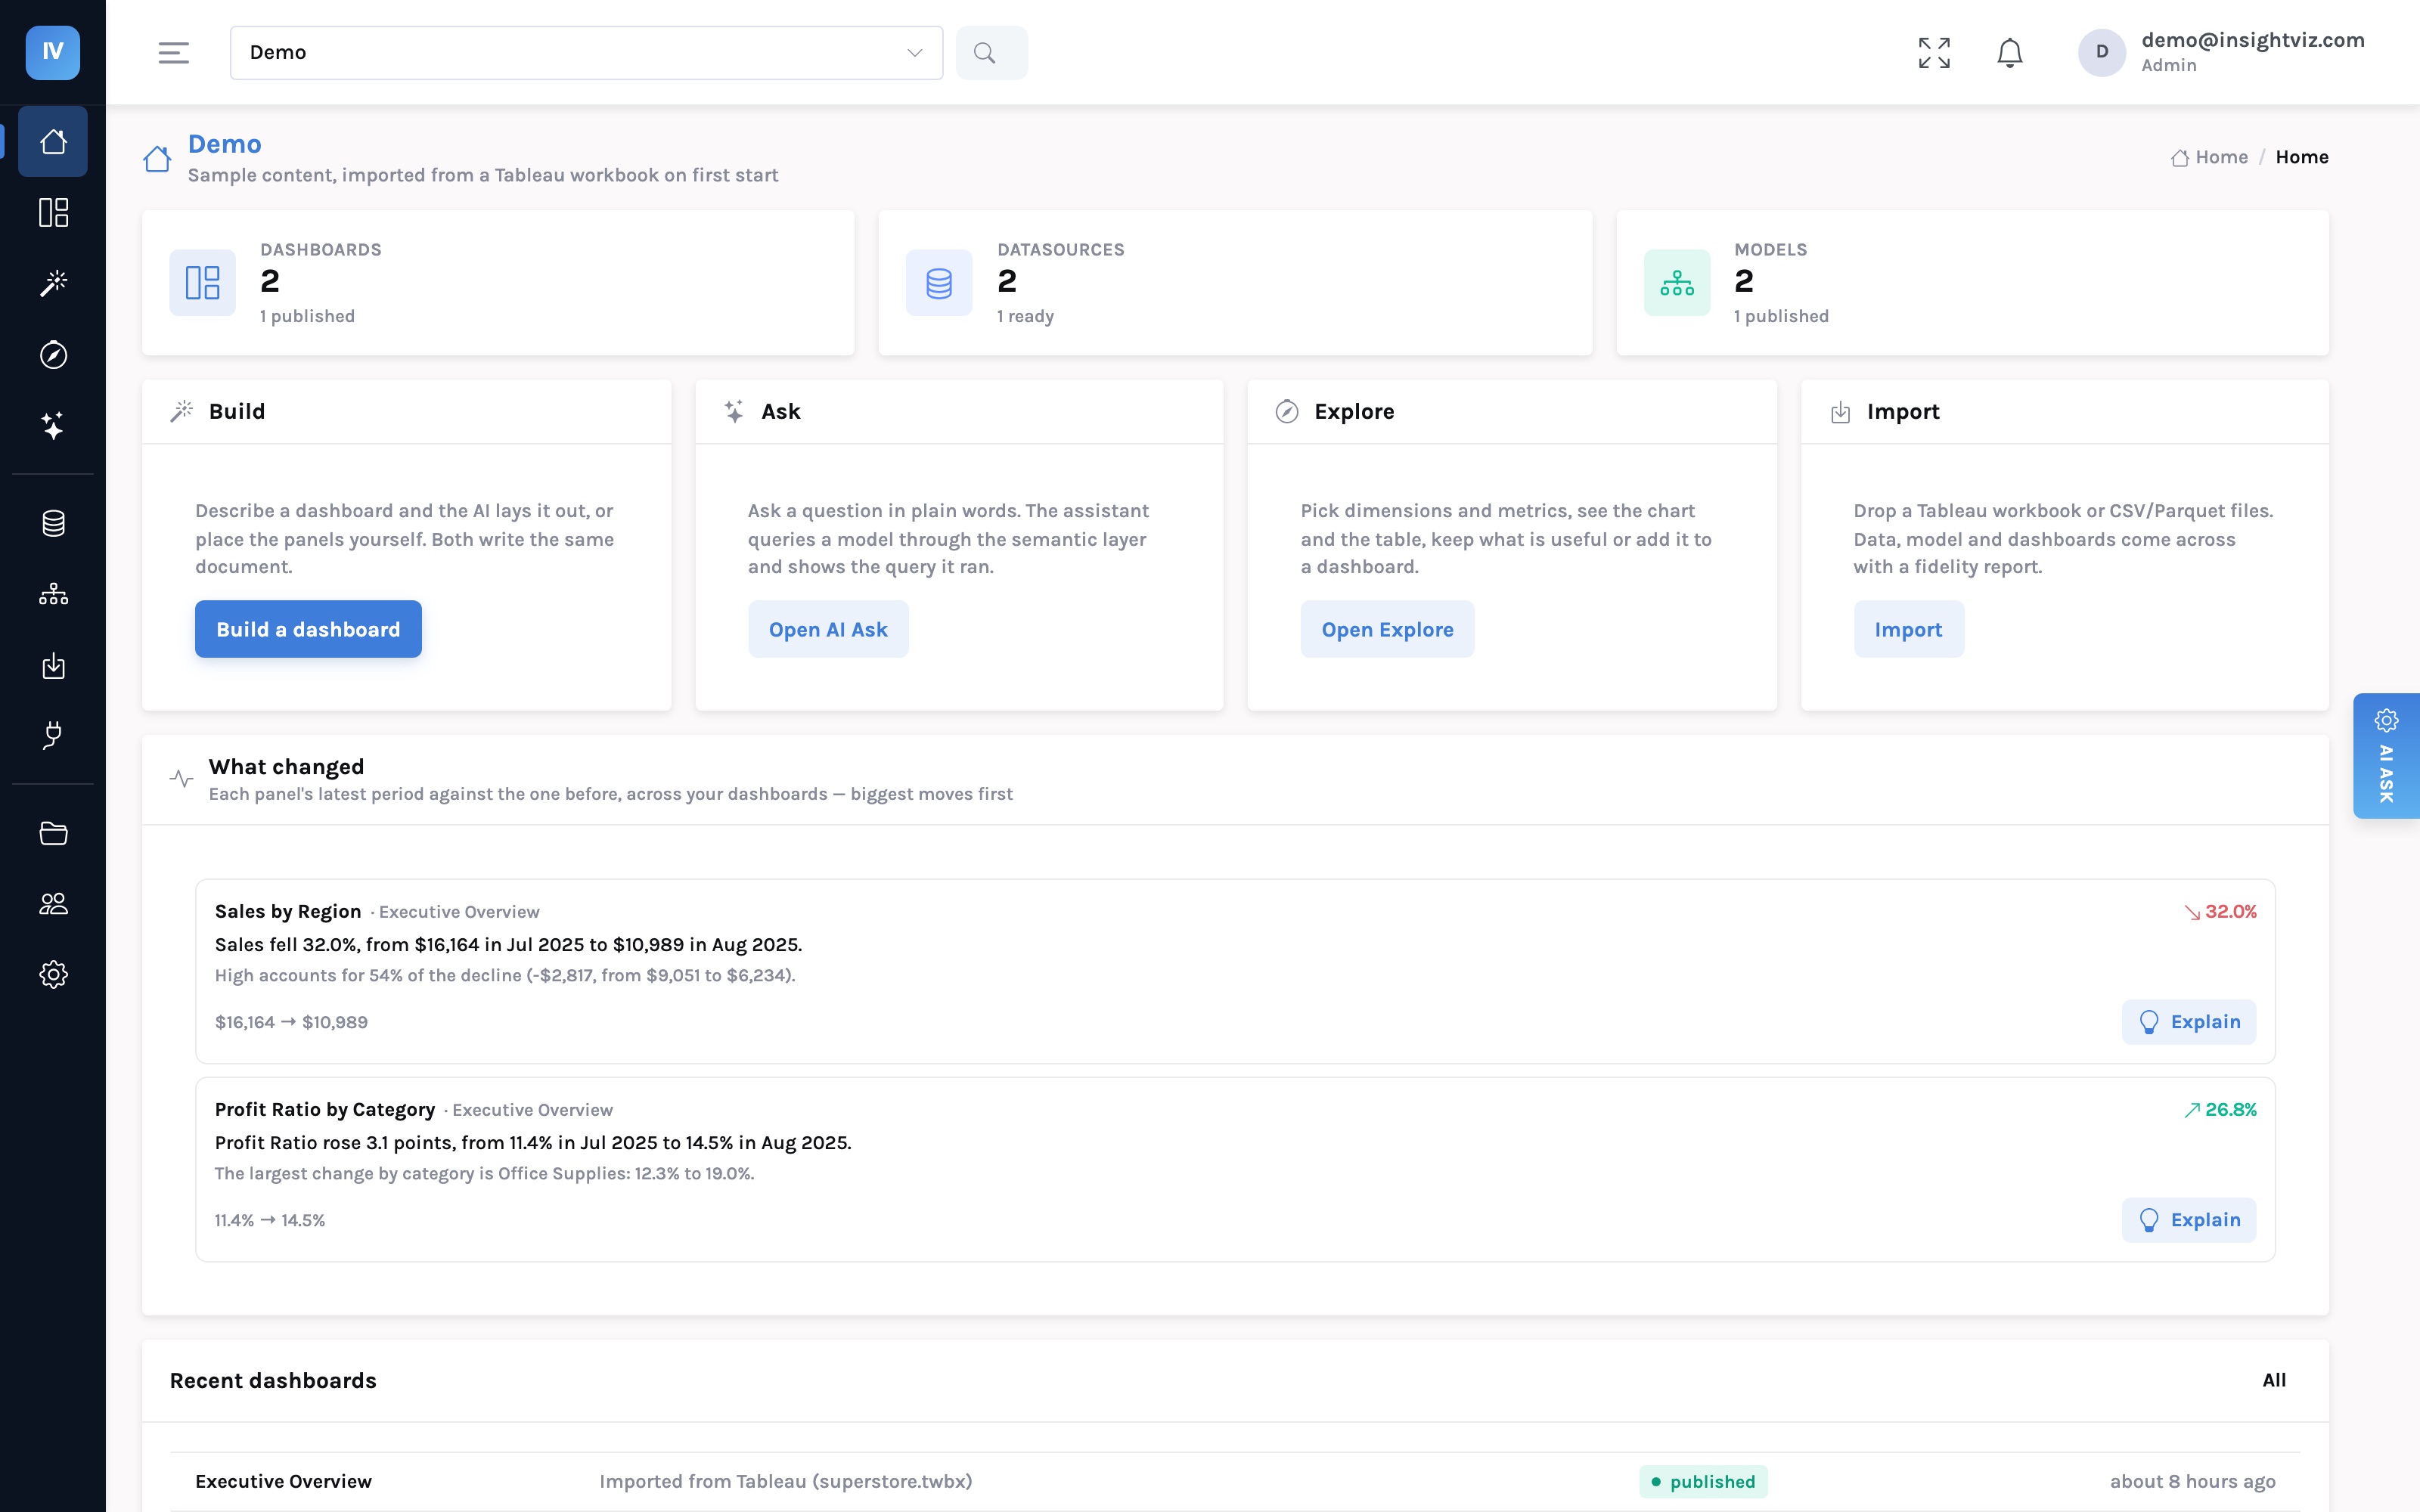This screenshot has width=2420, height=1512.
Task: Open Executive Overview dashboard row
Action: click(x=1235, y=1481)
